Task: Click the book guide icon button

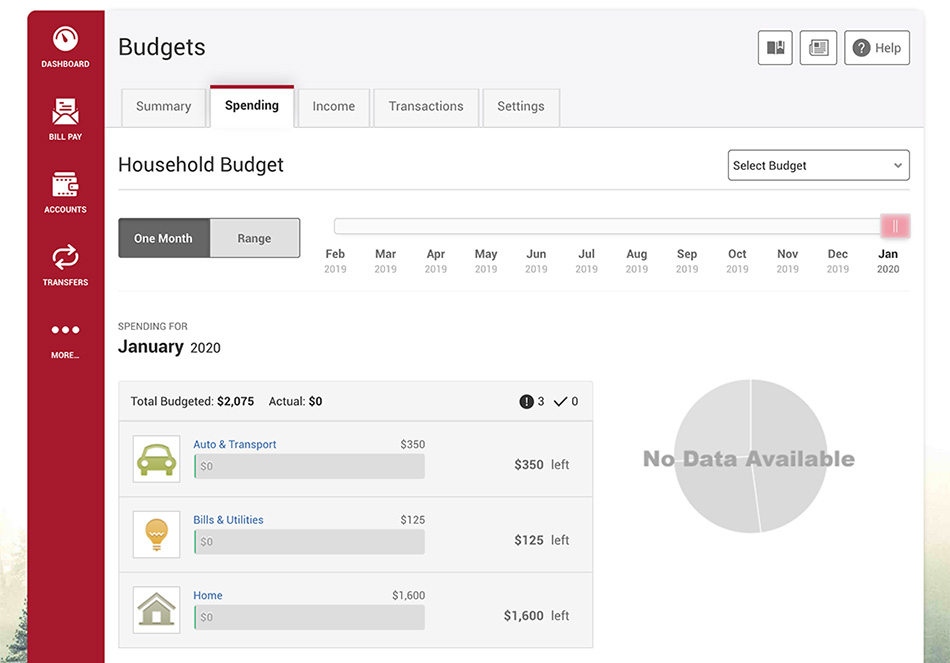Action: coord(775,47)
